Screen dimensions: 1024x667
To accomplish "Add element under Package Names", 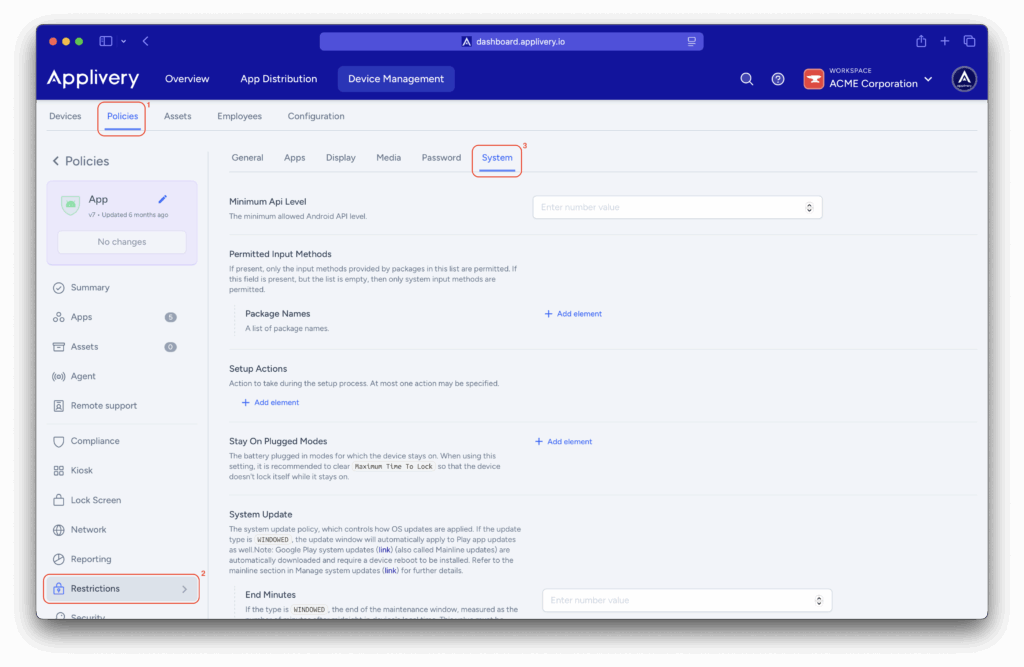I will pyautogui.click(x=573, y=314).
